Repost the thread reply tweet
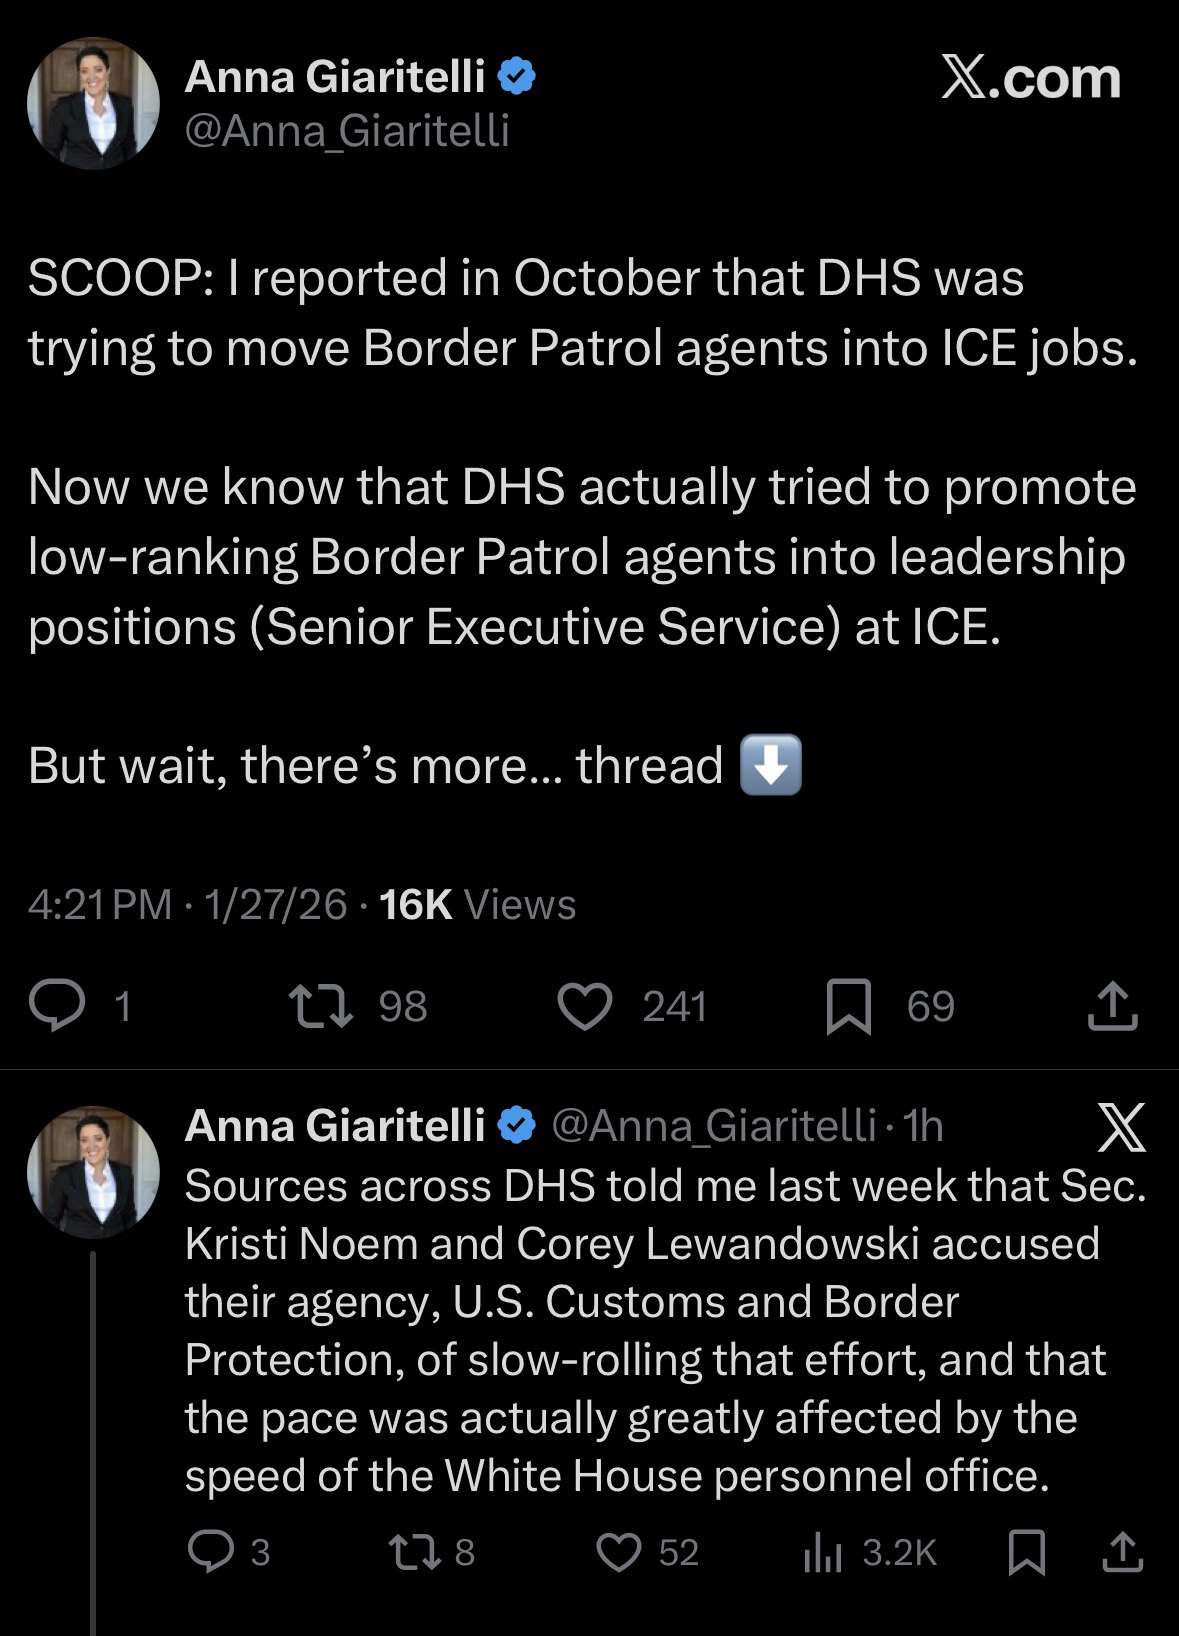 click(414, 1552)
